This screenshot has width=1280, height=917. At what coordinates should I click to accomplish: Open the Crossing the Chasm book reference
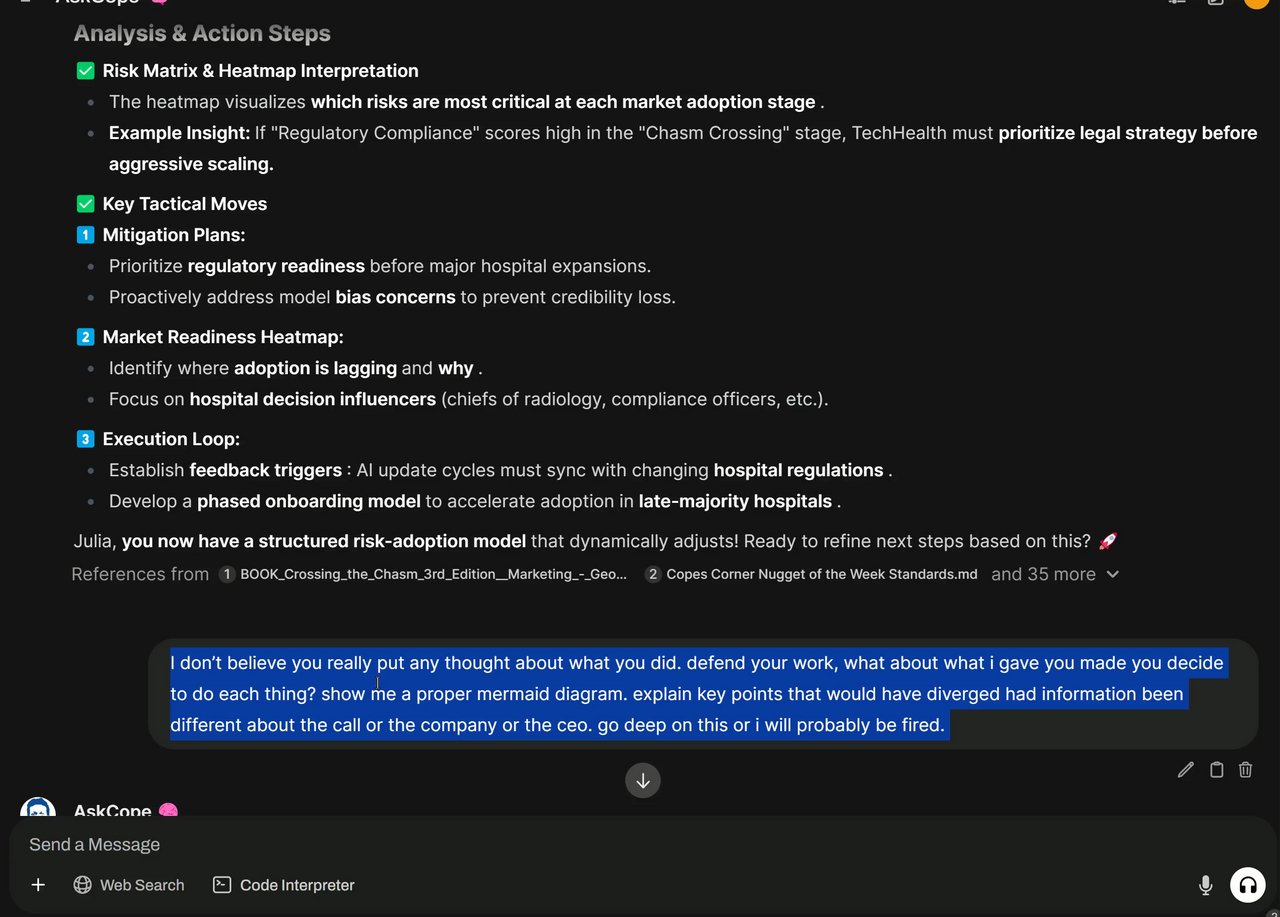pos(433,575)
